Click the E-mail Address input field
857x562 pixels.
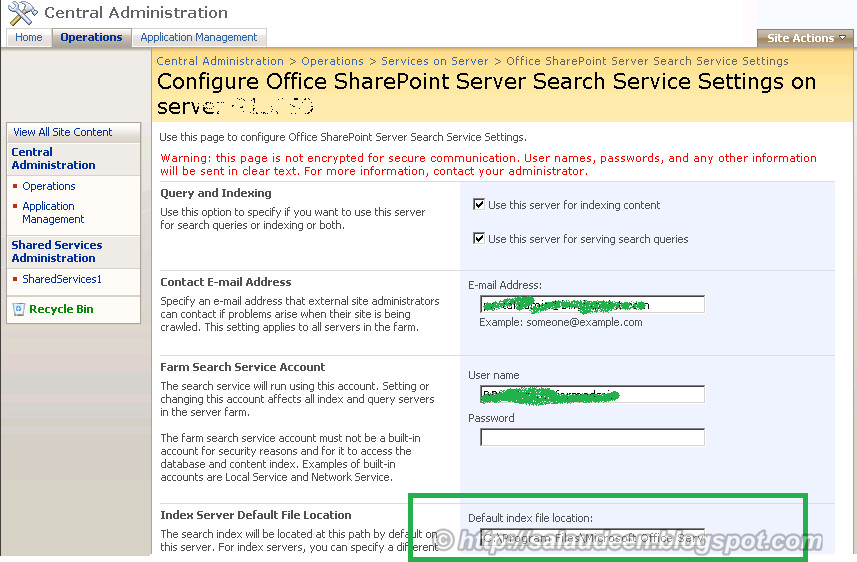[x=592, y=305]
